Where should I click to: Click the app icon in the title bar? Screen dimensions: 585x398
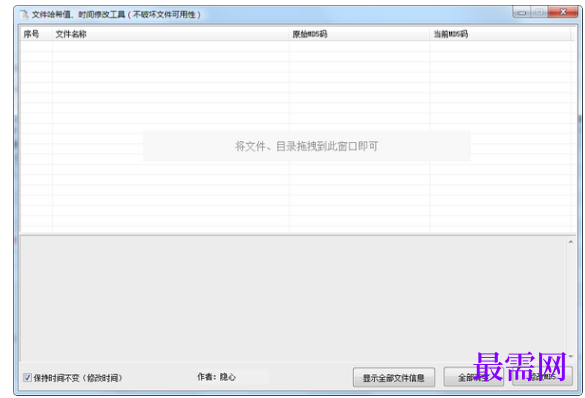coord(24,15)
